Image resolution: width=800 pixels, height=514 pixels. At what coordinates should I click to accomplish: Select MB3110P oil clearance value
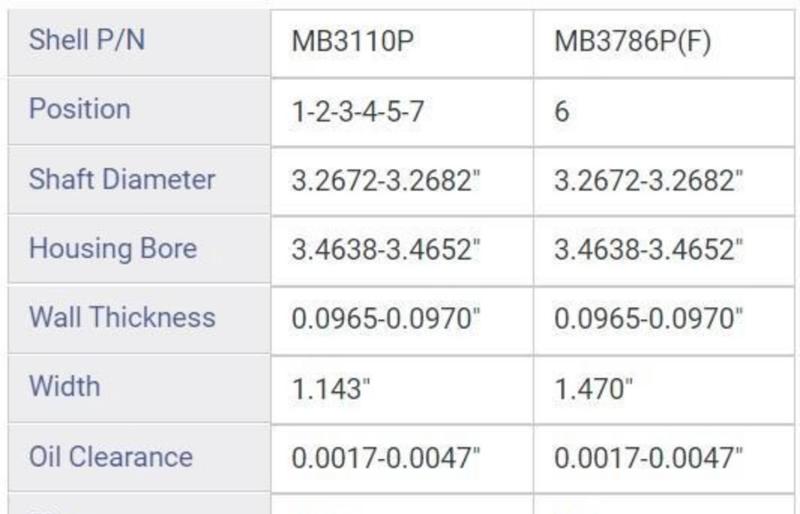tap(386, 458)
